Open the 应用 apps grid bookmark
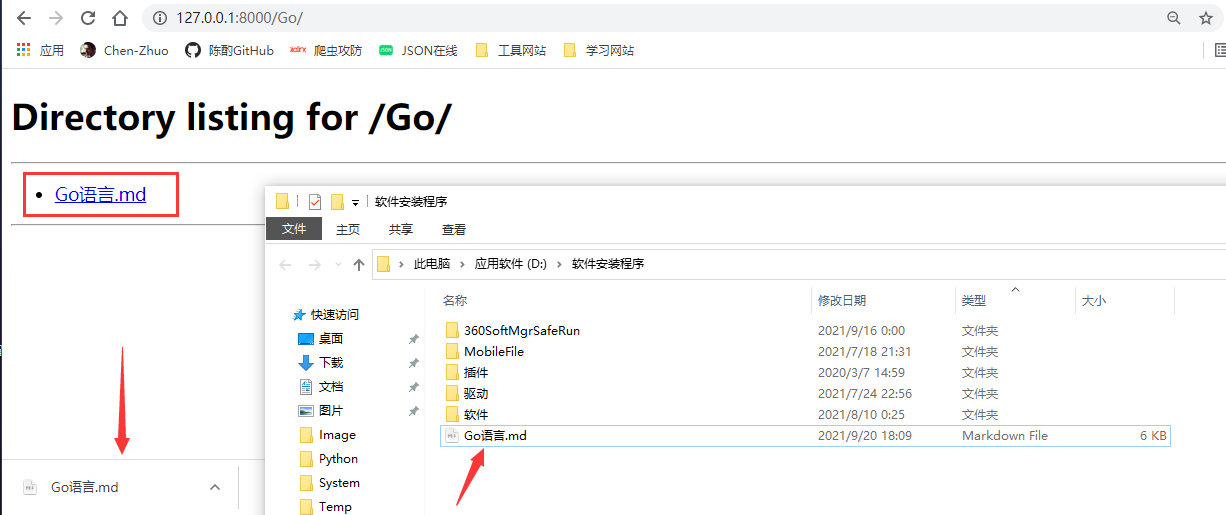This screenshot has width=1226, height=515. point(40,50)
